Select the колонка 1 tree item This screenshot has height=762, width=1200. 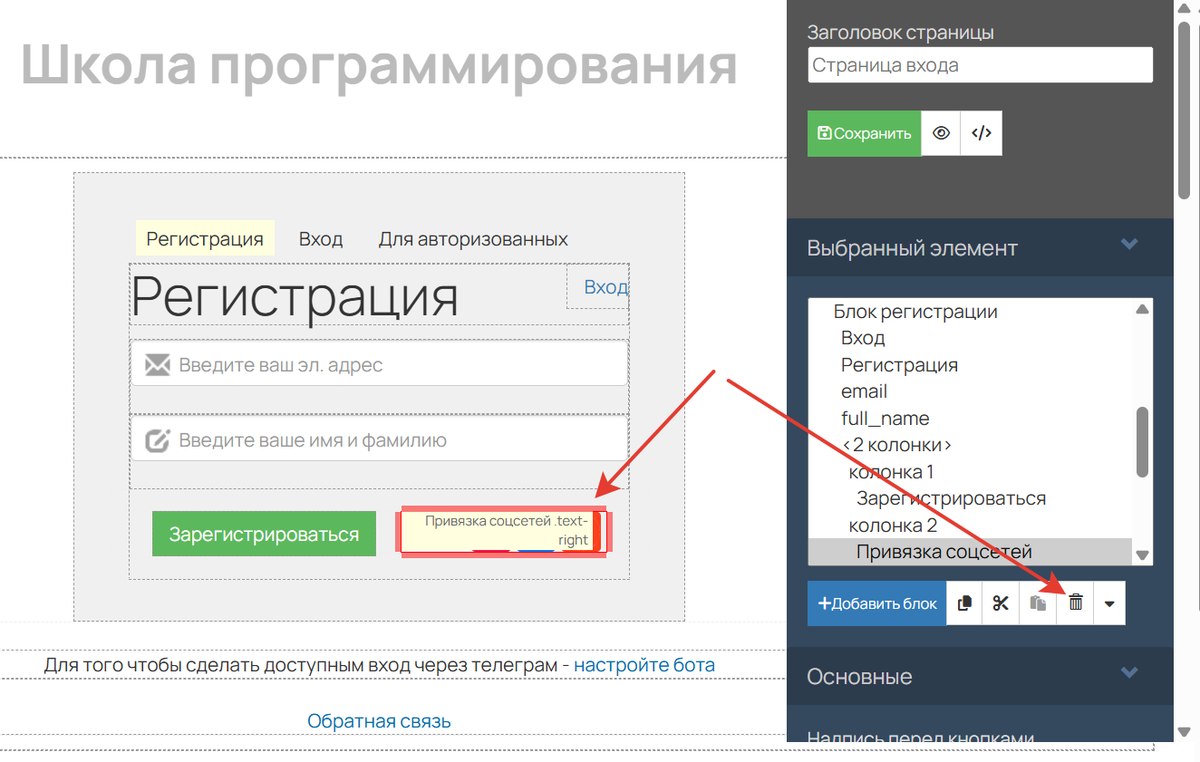(891, 471)
